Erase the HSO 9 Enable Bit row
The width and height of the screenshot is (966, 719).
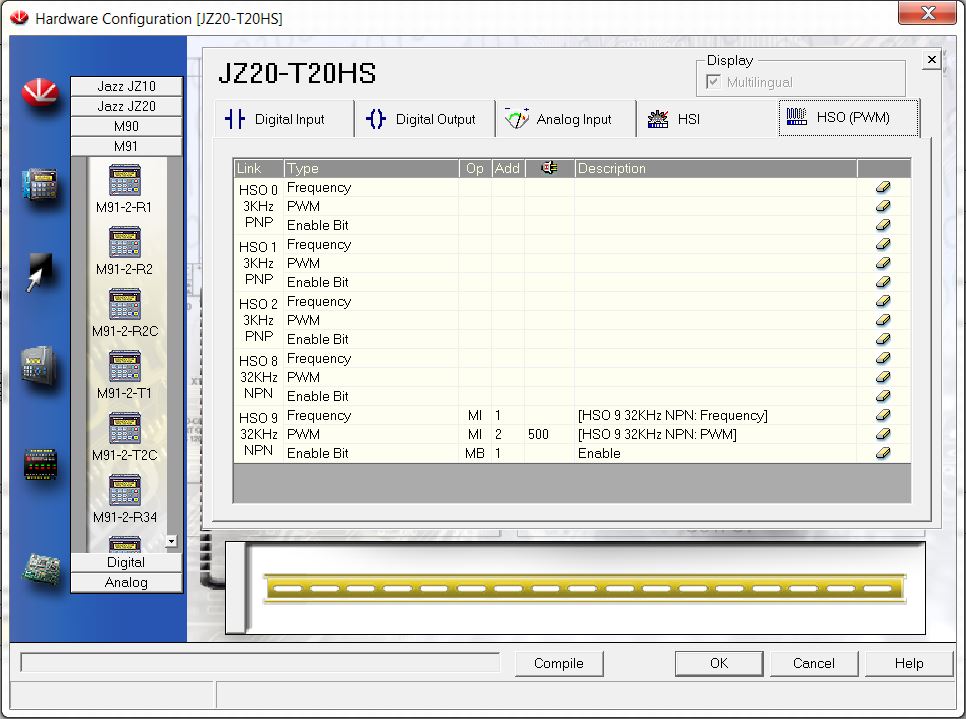883,453
